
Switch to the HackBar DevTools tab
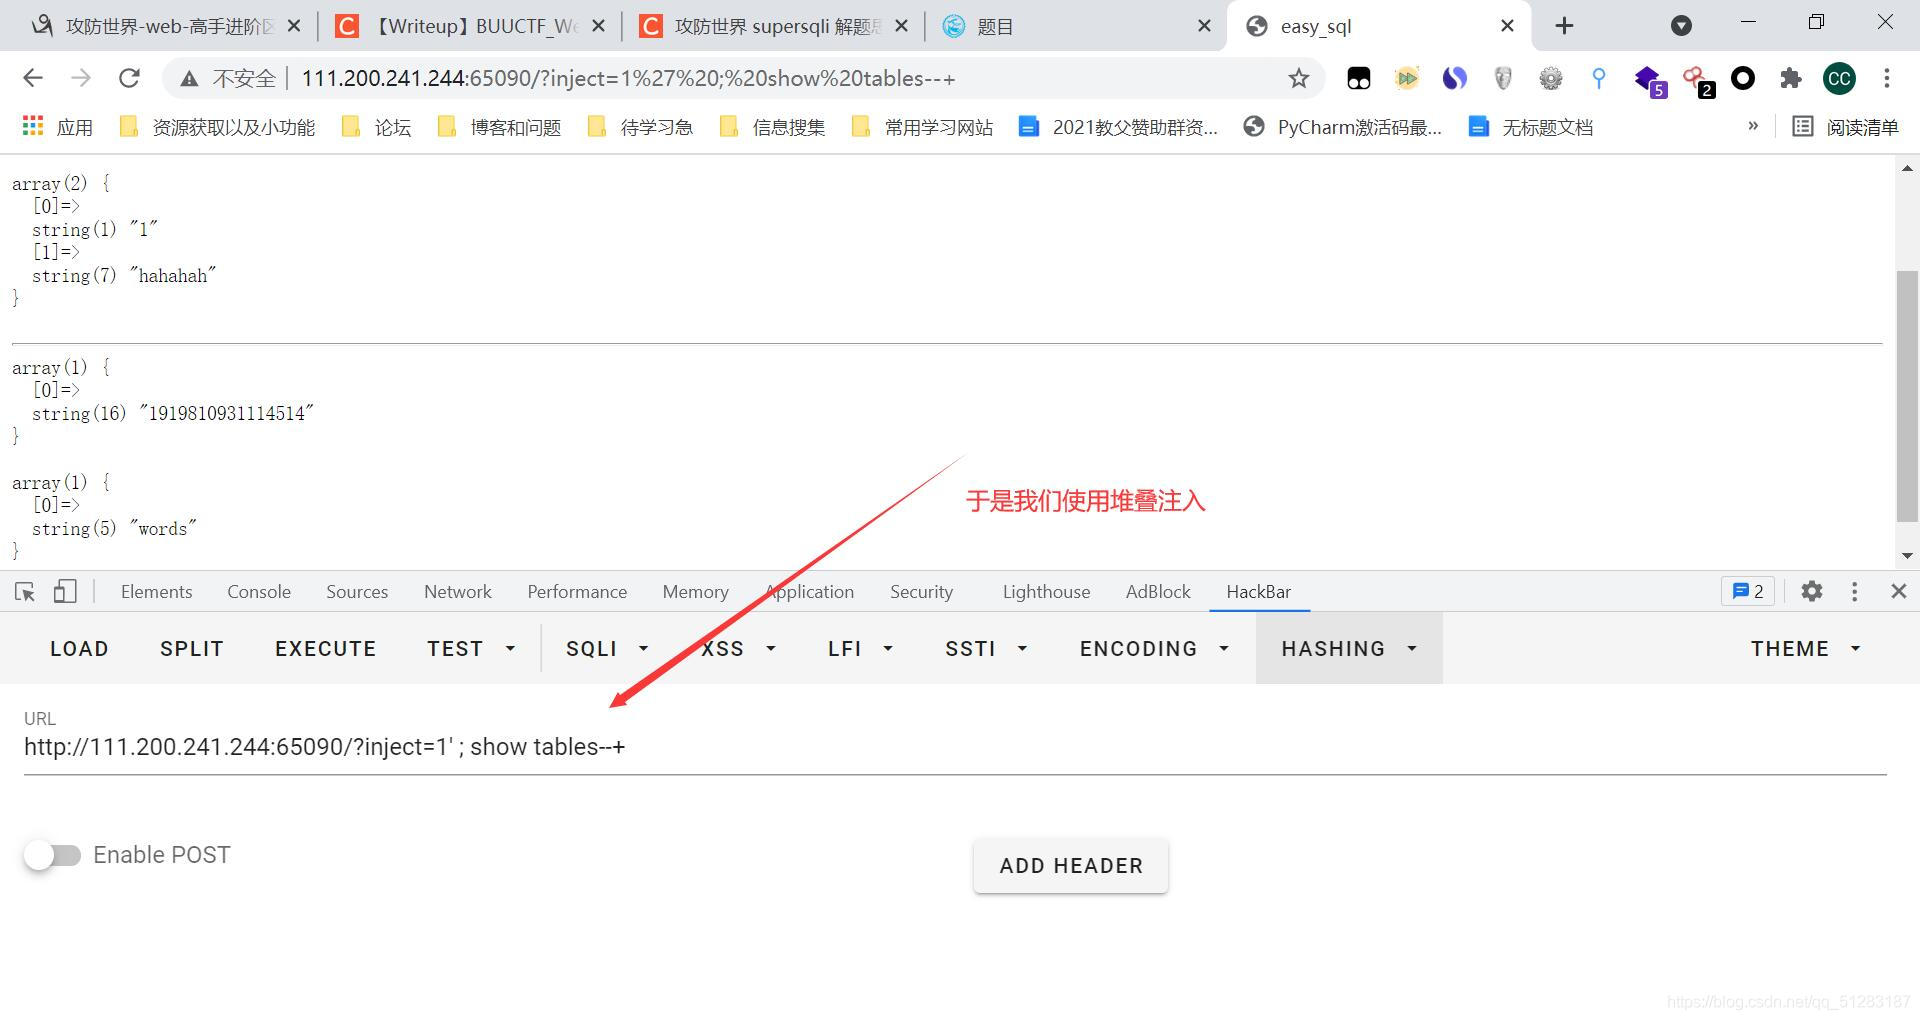point(1258,592)
